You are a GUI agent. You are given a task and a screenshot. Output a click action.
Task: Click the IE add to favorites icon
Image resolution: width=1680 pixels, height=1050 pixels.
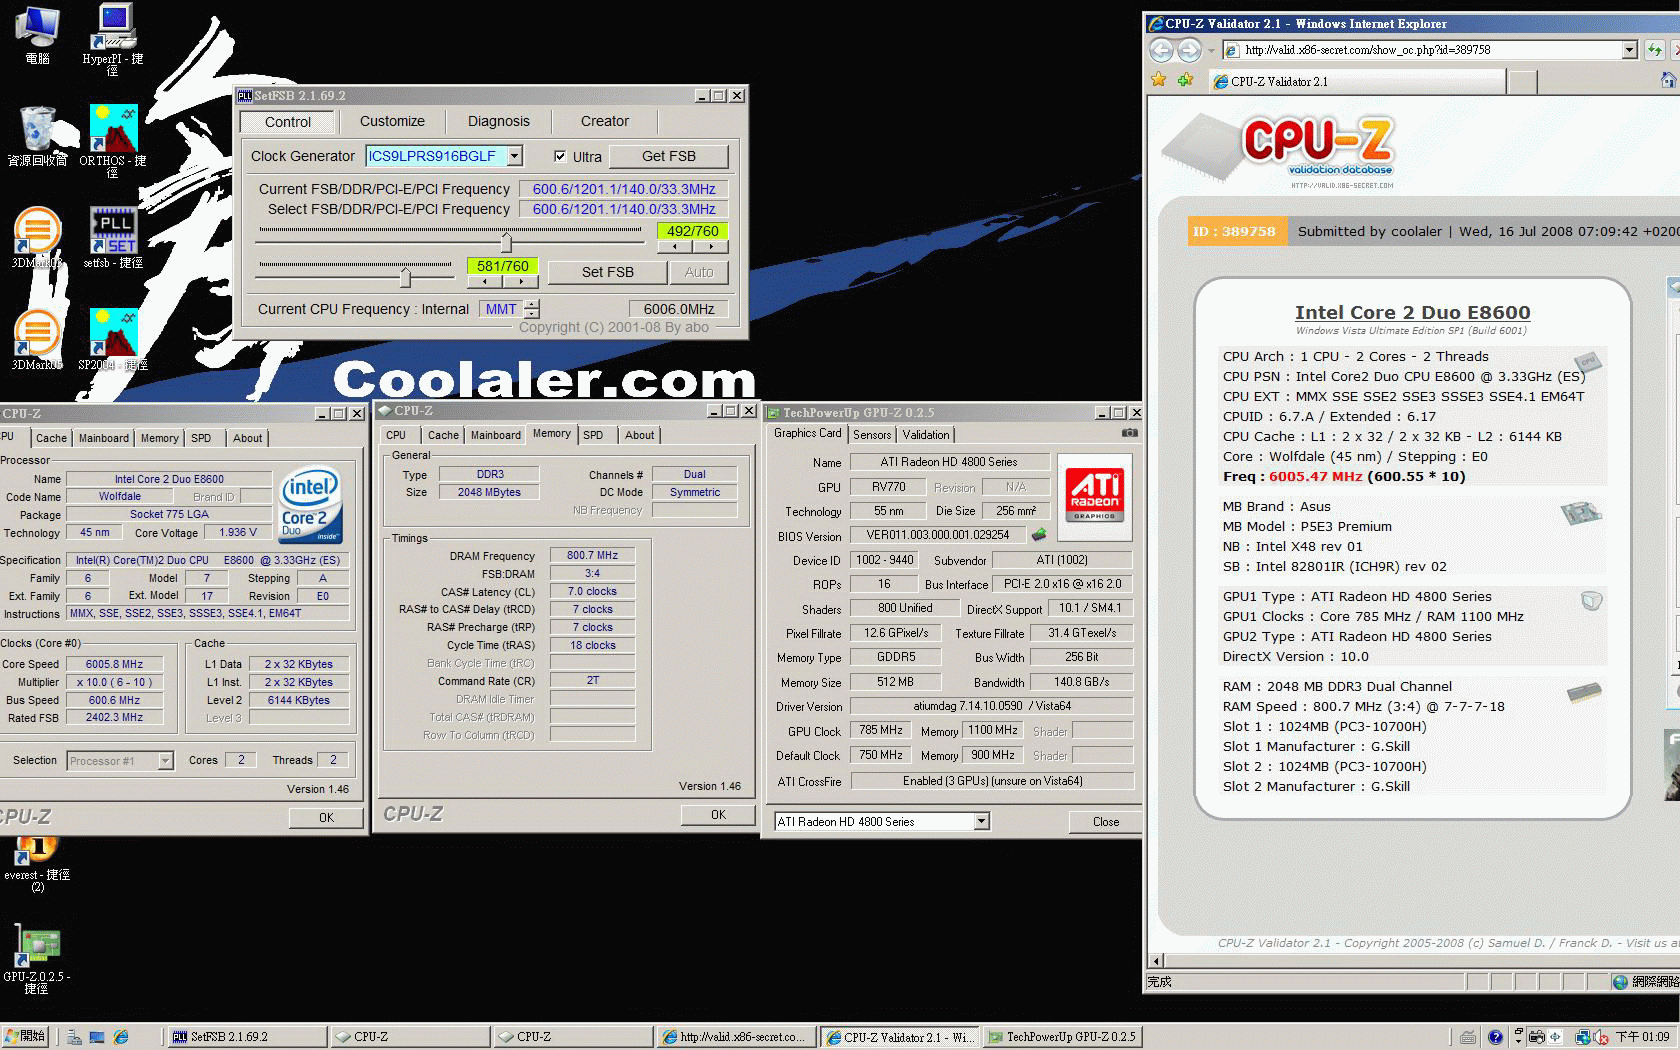(1185, 80)
